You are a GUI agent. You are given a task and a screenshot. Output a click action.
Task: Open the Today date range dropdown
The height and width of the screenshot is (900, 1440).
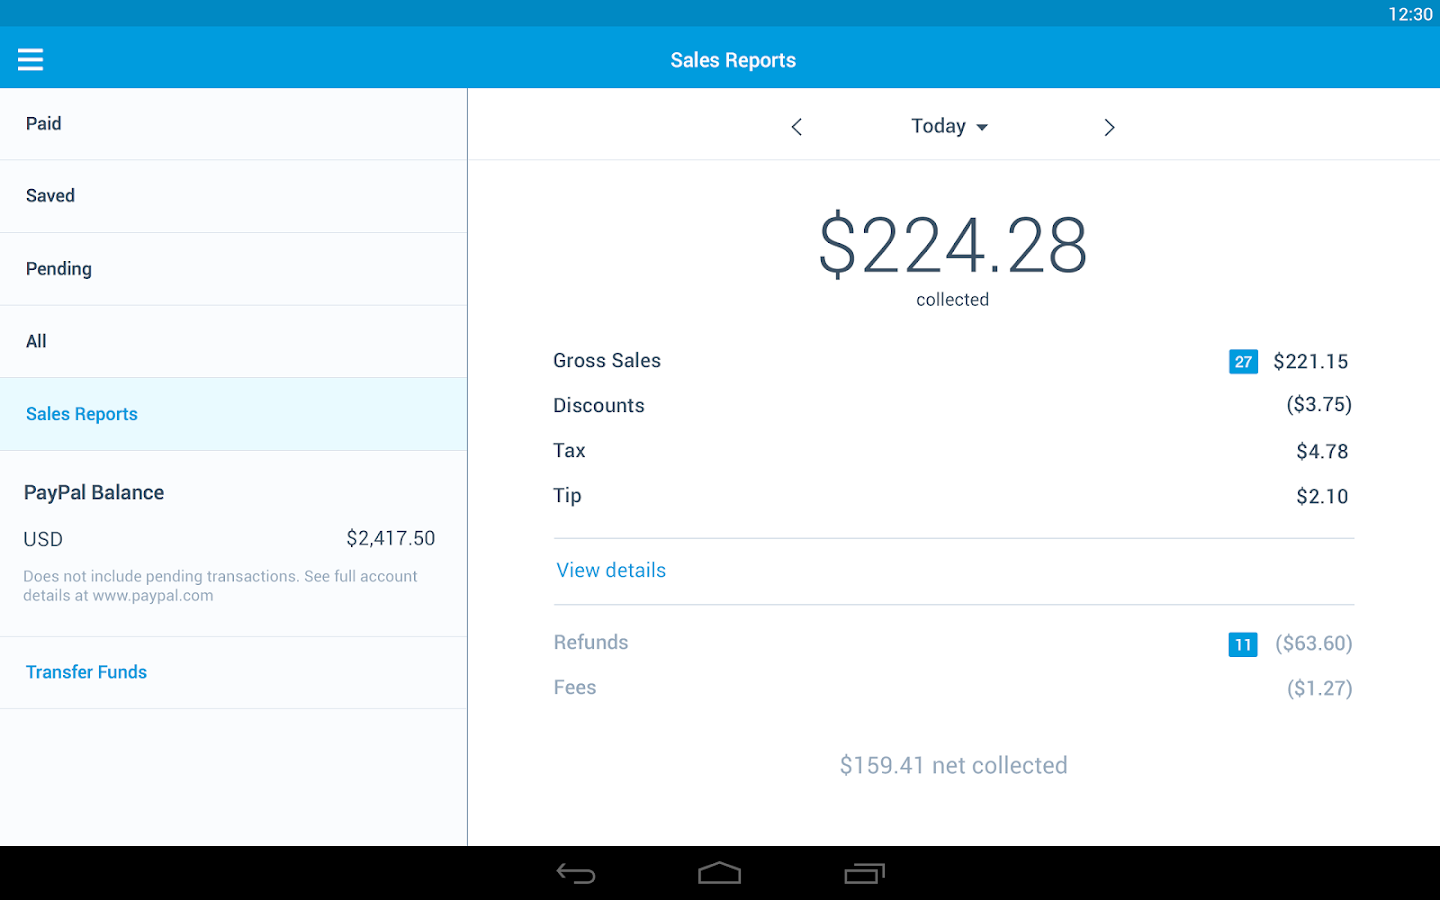click(949, 126)
